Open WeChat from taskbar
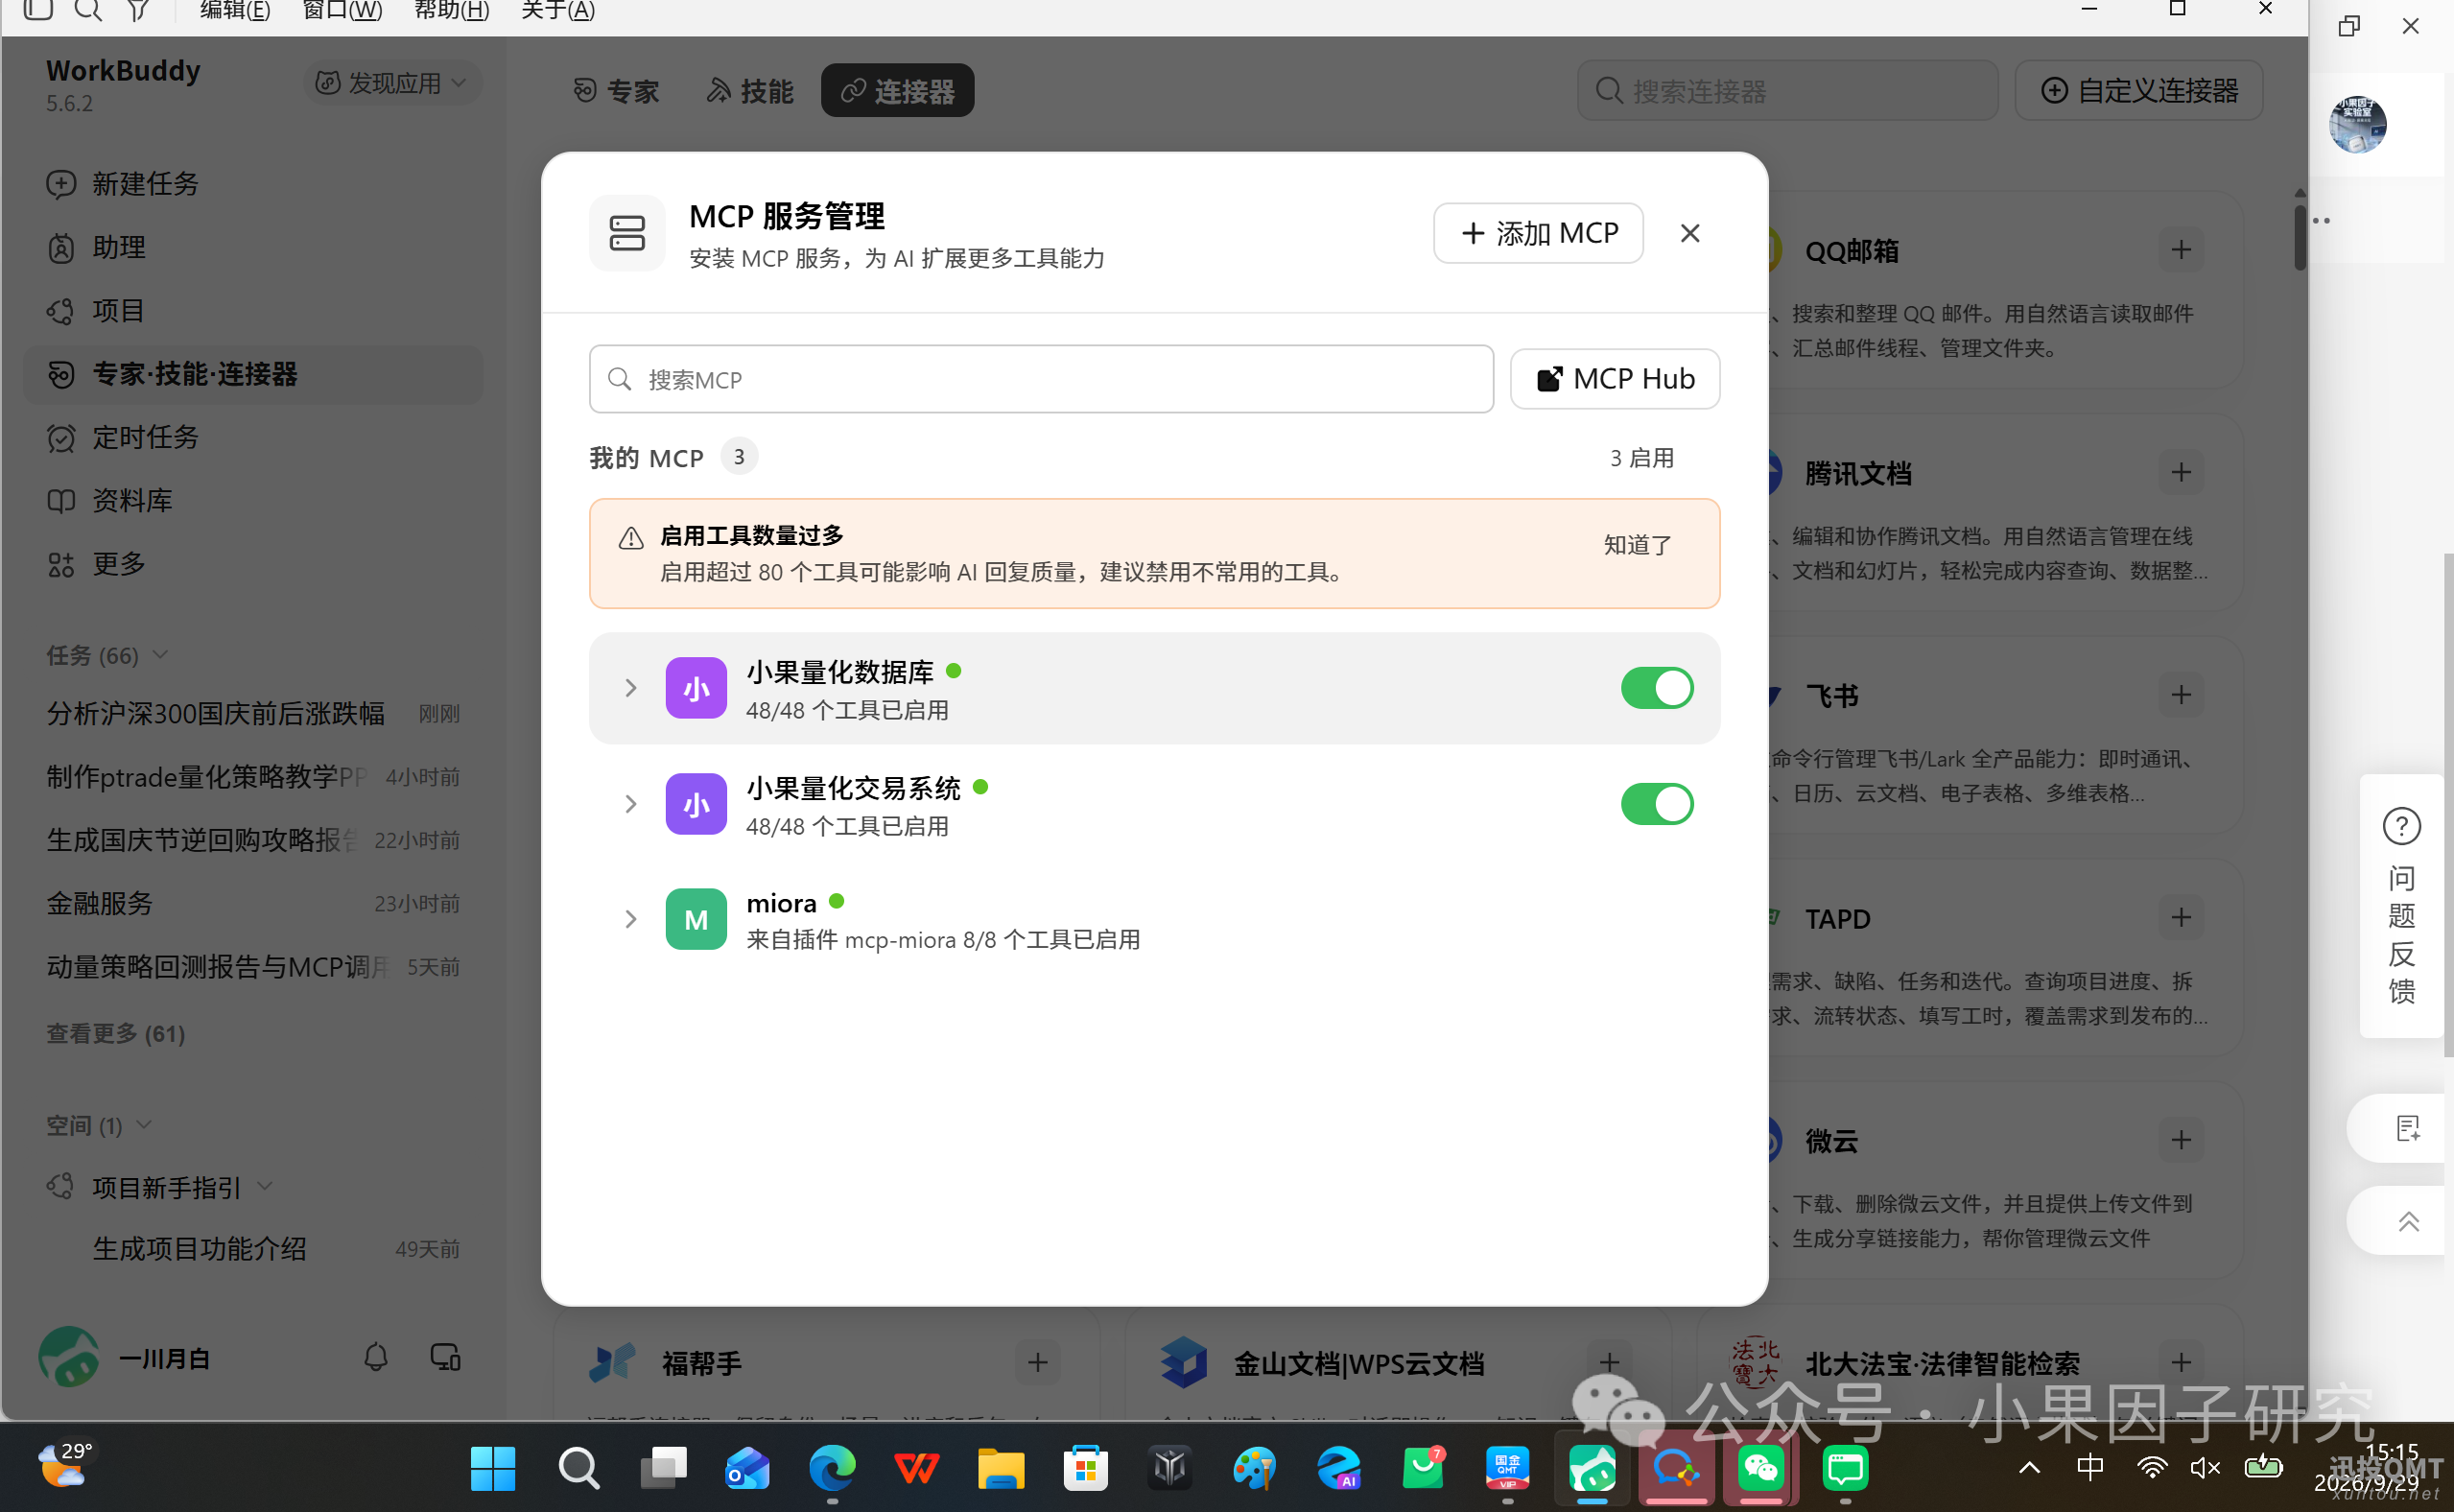The width and height of the screenshot is (2454, 1512). point(1760,1469)
